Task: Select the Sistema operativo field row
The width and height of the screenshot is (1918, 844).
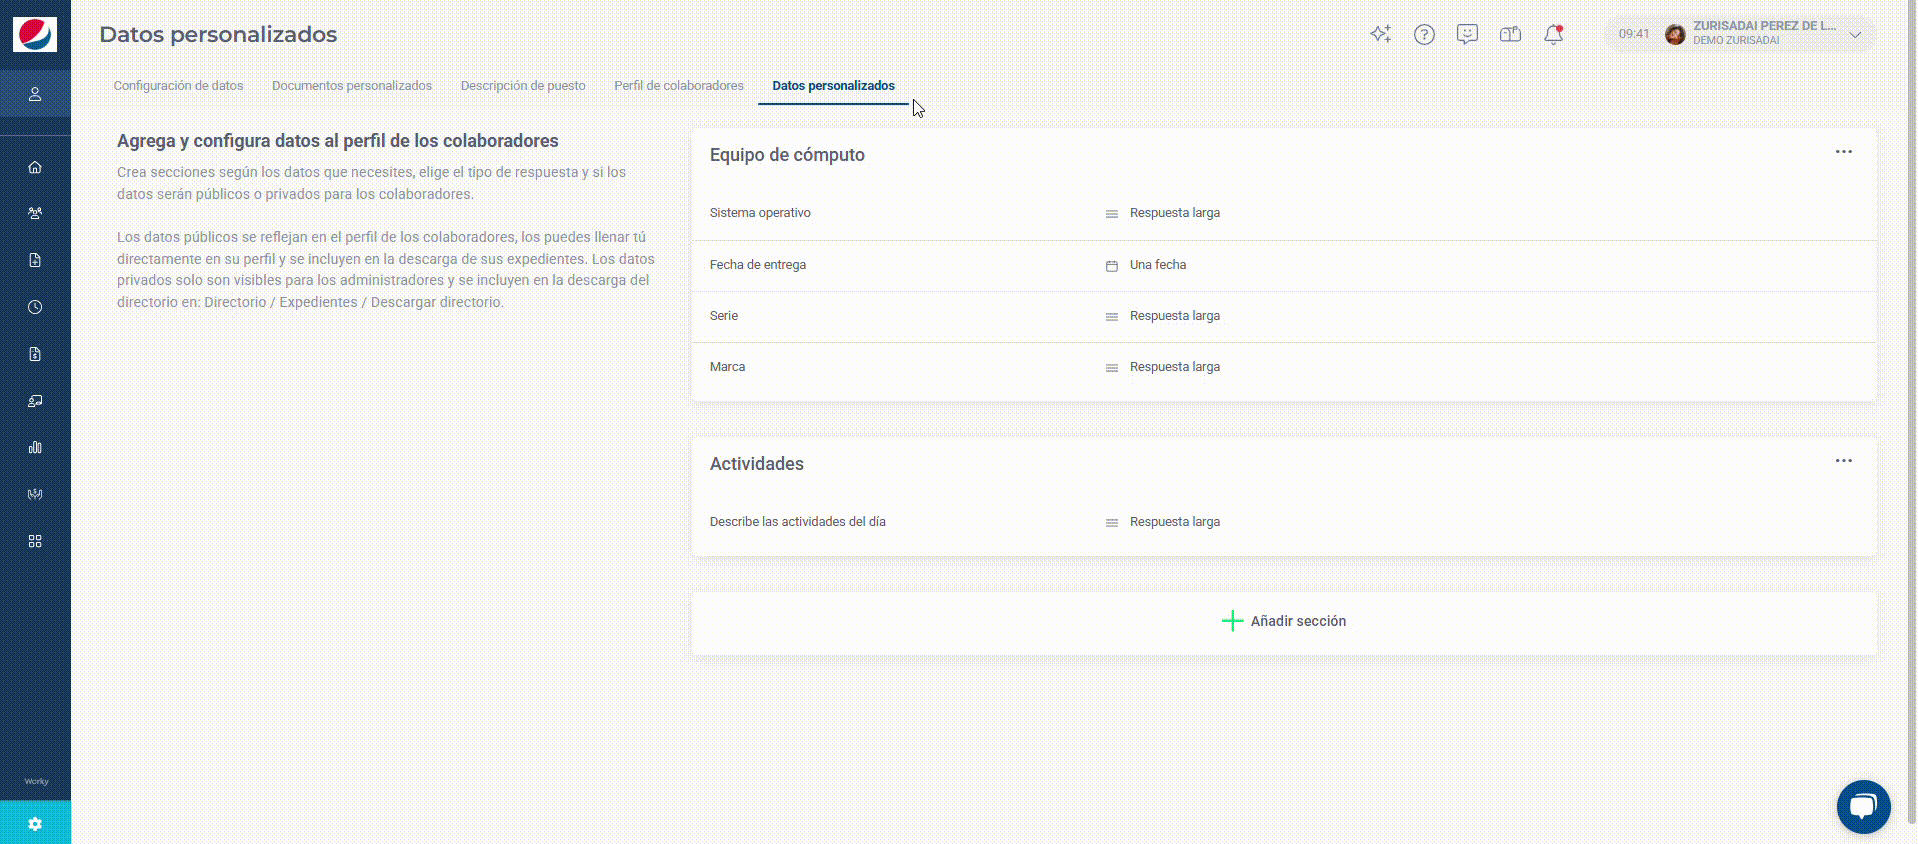Action: point(1284,213)
